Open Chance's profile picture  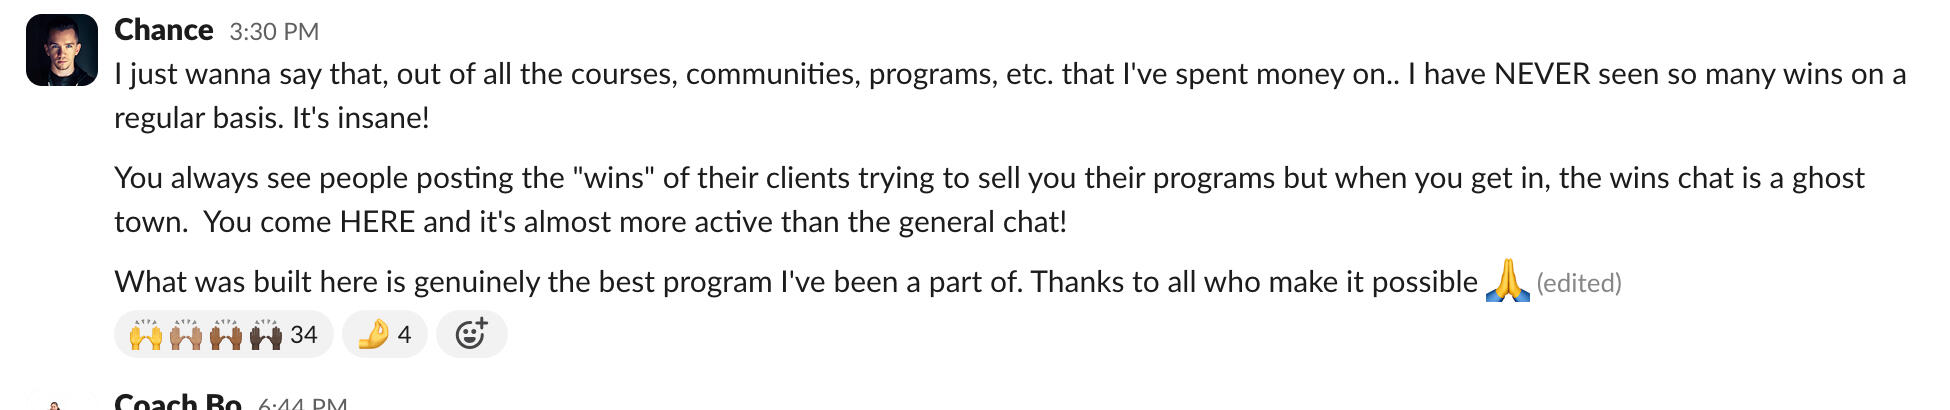[x=62, y=50]
